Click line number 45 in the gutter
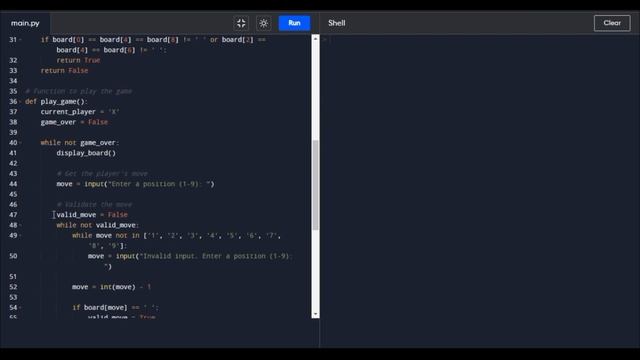The width and height of the screenshot is (640, 360). click(13, 194)
